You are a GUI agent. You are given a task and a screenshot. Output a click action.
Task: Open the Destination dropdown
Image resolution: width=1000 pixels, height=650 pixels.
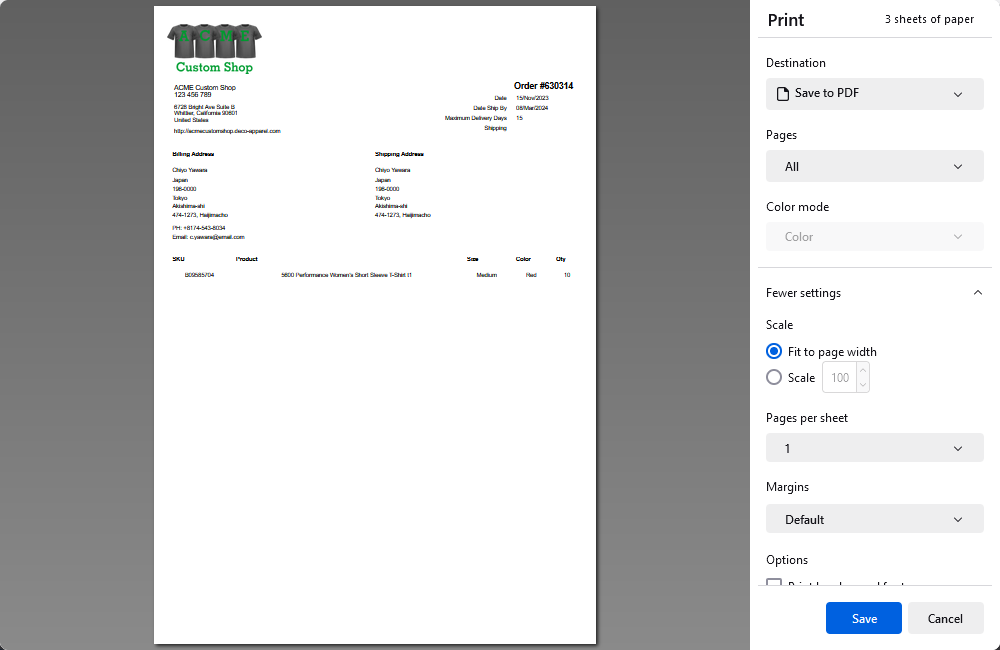click(x=874, y=93)
